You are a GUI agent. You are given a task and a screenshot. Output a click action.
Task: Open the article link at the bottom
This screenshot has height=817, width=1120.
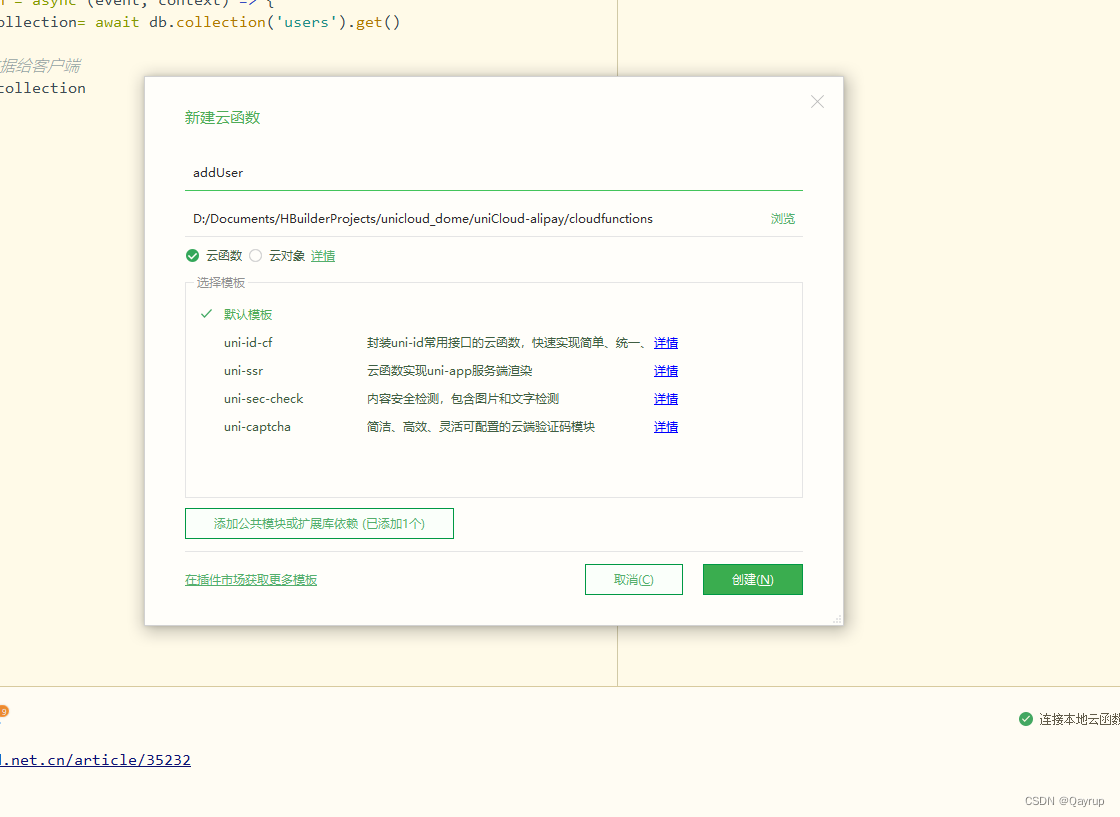tap(95, 759)
